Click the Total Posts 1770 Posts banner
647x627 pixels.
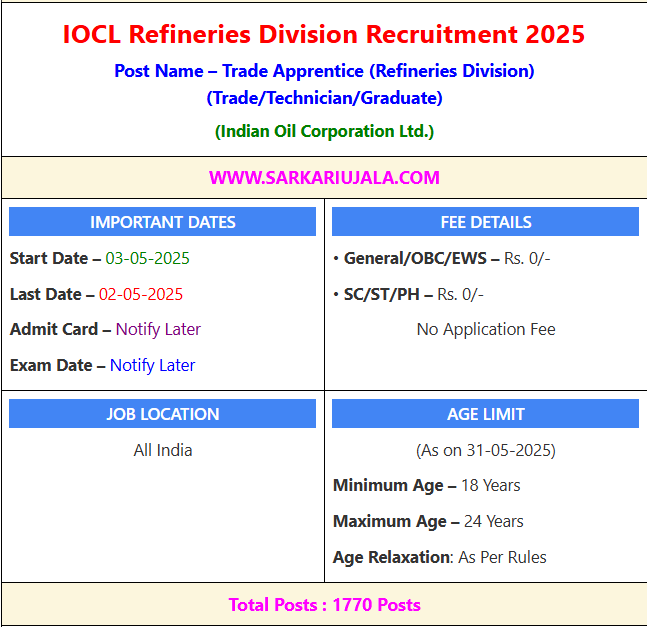pyautogui.click(x=324, y=605)
